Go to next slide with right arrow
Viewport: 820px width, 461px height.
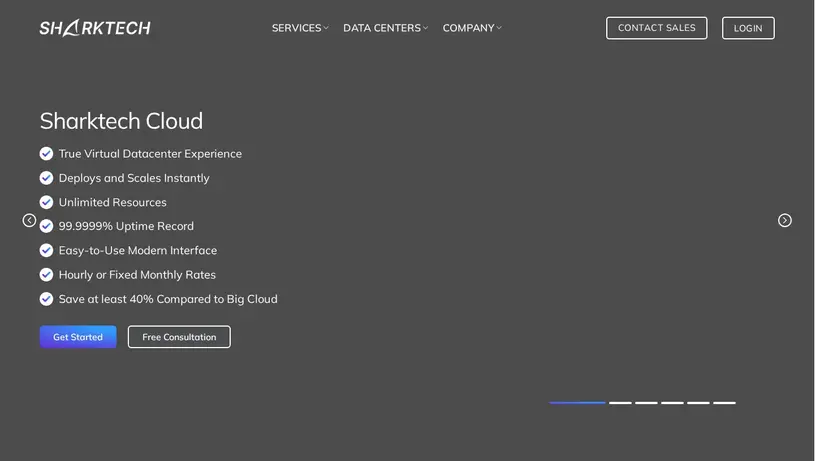[784, 221]
